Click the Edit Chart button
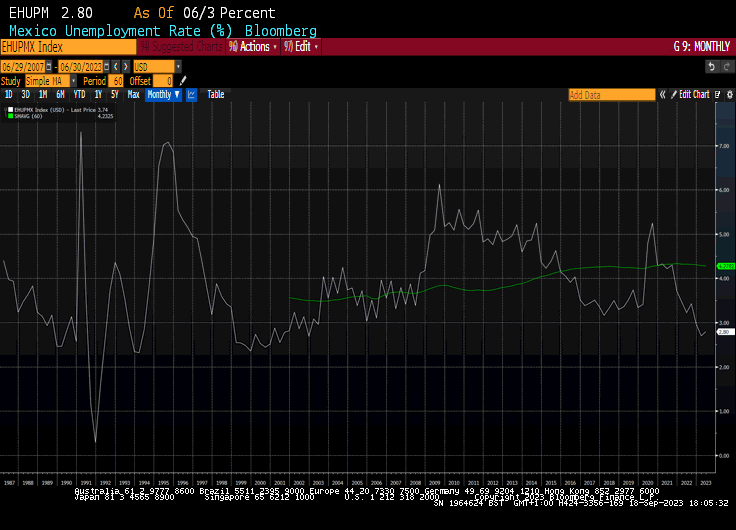 click(693, 95)
